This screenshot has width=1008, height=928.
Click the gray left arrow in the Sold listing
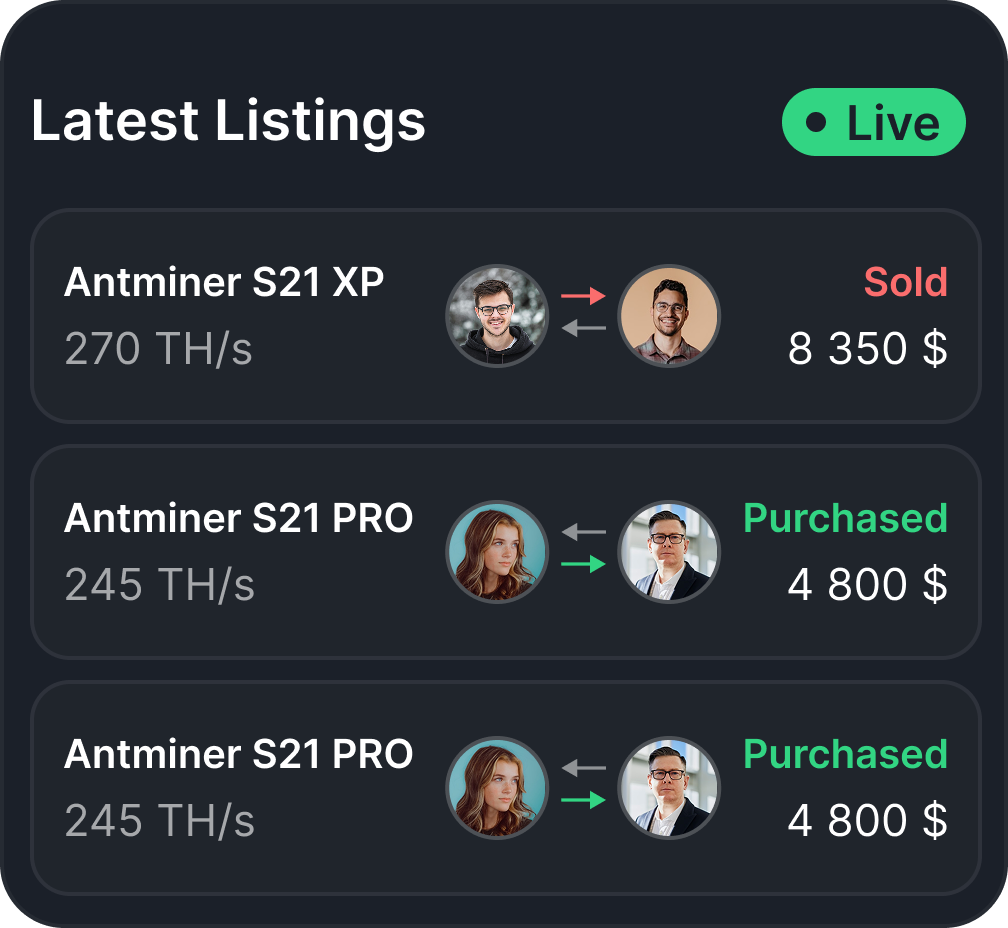[x=584, y=327]
